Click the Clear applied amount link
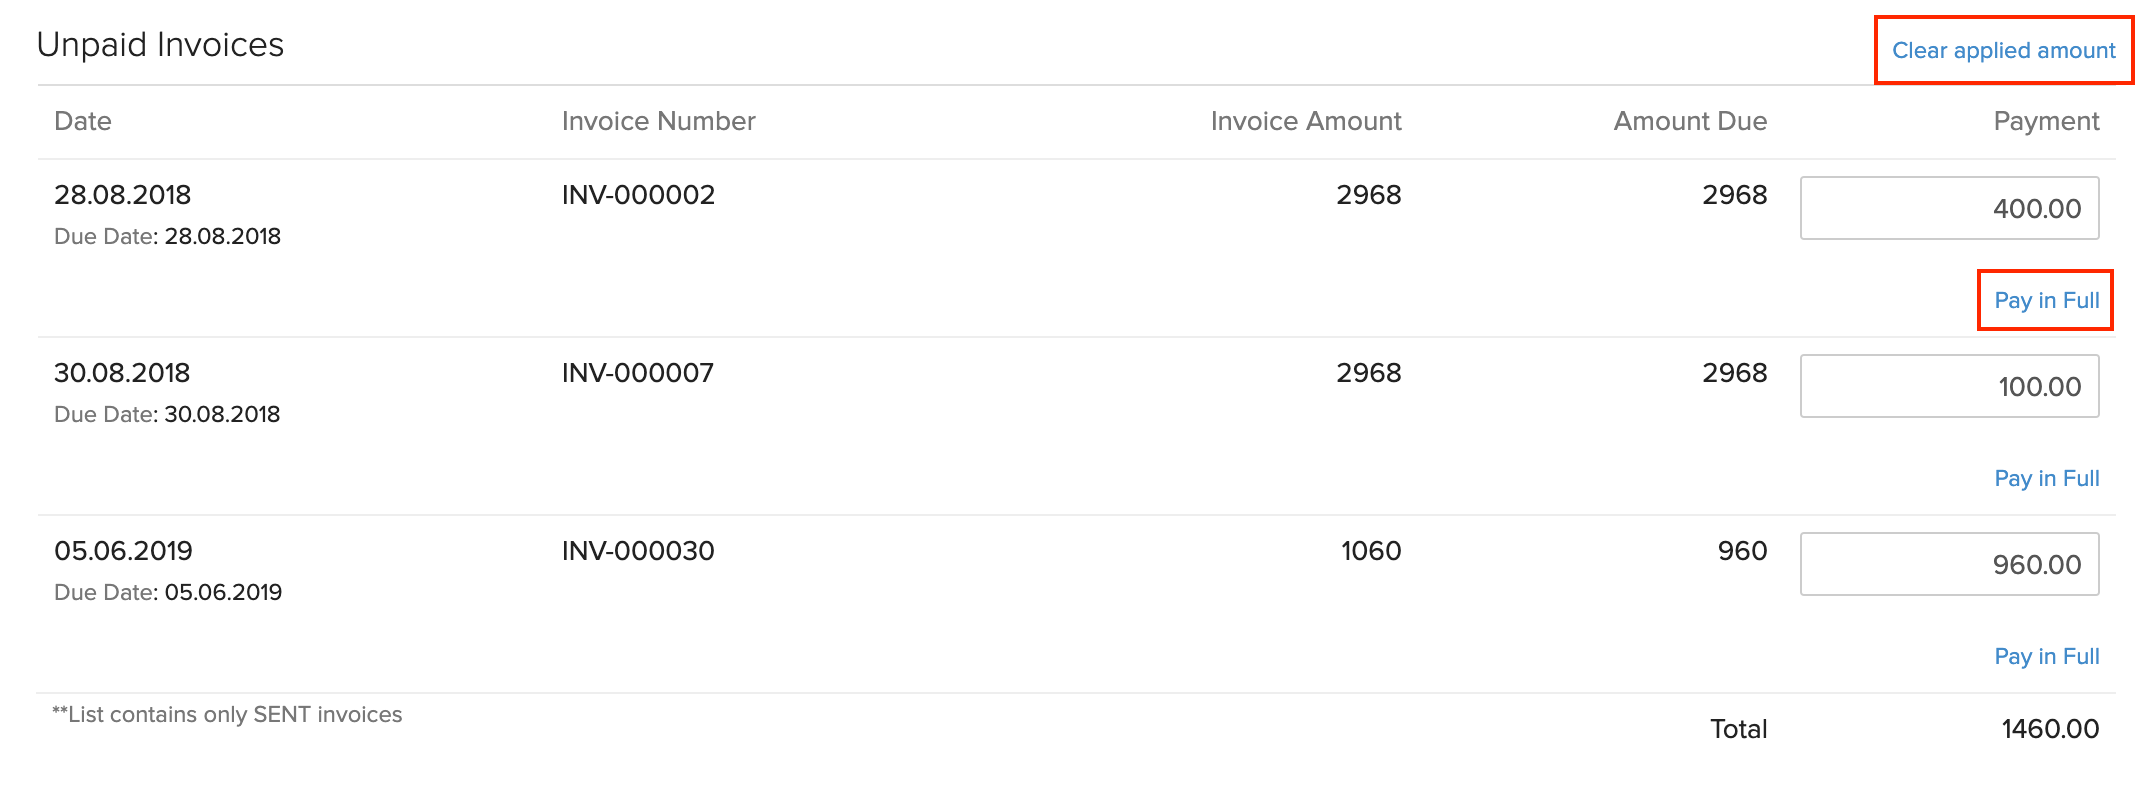This screenshot has height=798, width=2156. tap(2003, 50)
